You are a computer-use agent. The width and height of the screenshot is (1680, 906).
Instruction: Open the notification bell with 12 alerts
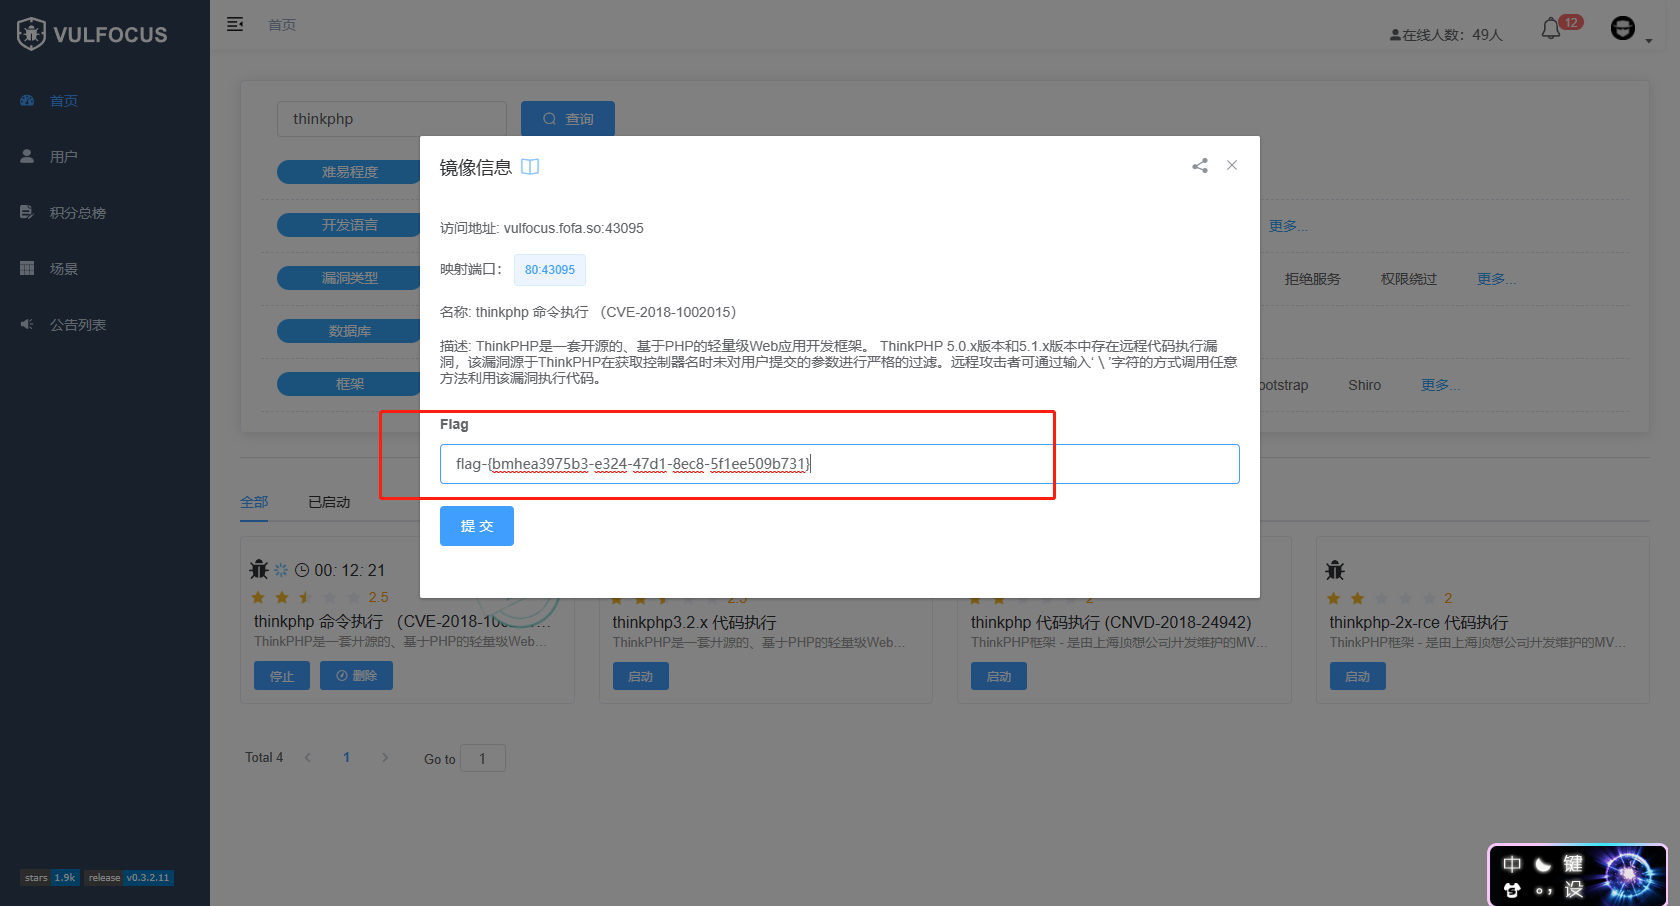tap(1551, 29)
